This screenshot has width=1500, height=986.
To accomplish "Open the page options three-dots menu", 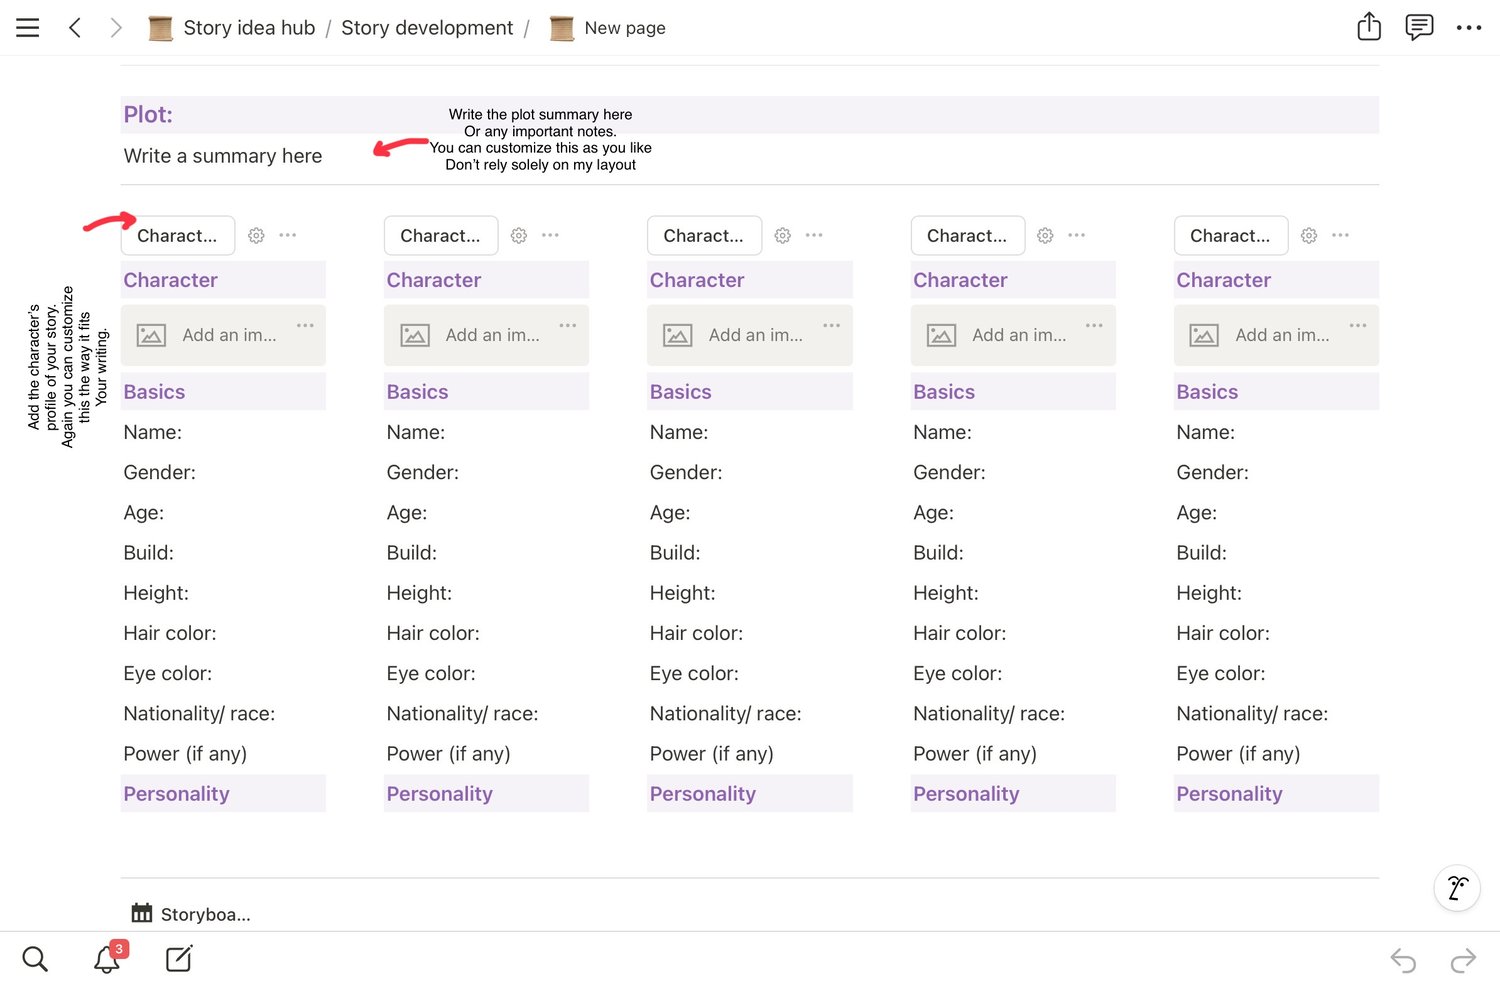I will tap(1469, 28).
